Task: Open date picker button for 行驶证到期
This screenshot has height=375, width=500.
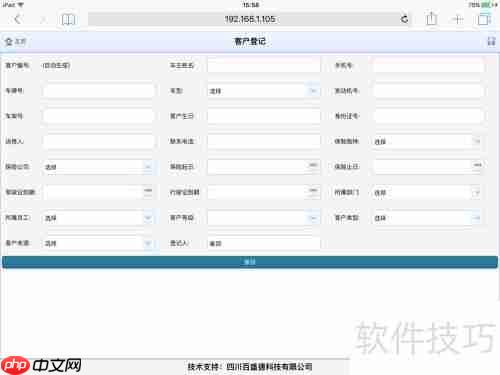Action: click(313, 191)
